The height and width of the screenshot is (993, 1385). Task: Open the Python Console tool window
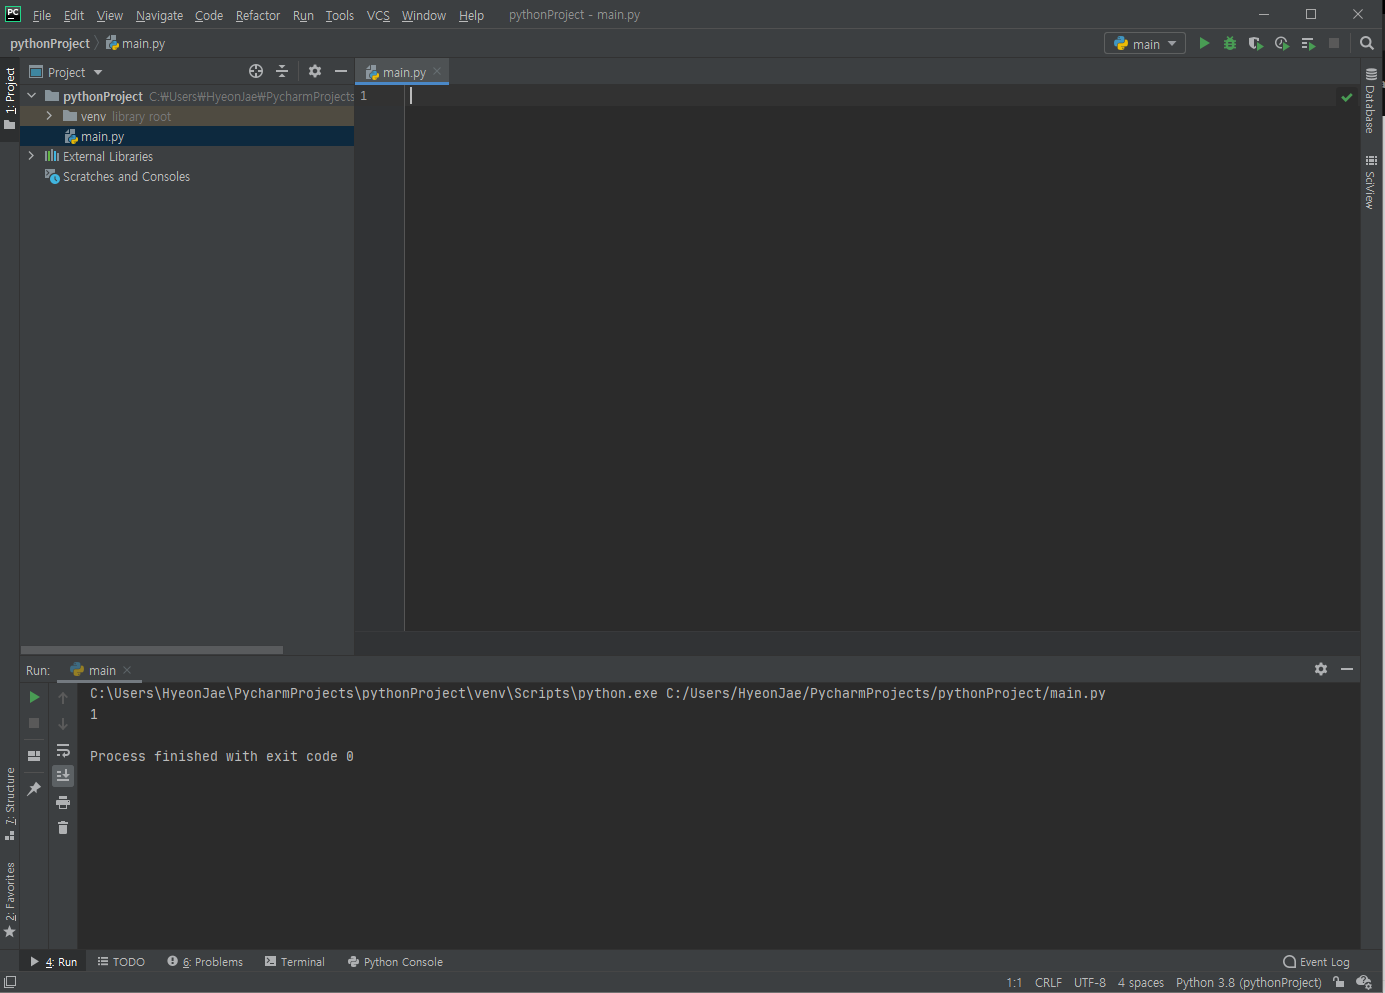click(395, 961)
